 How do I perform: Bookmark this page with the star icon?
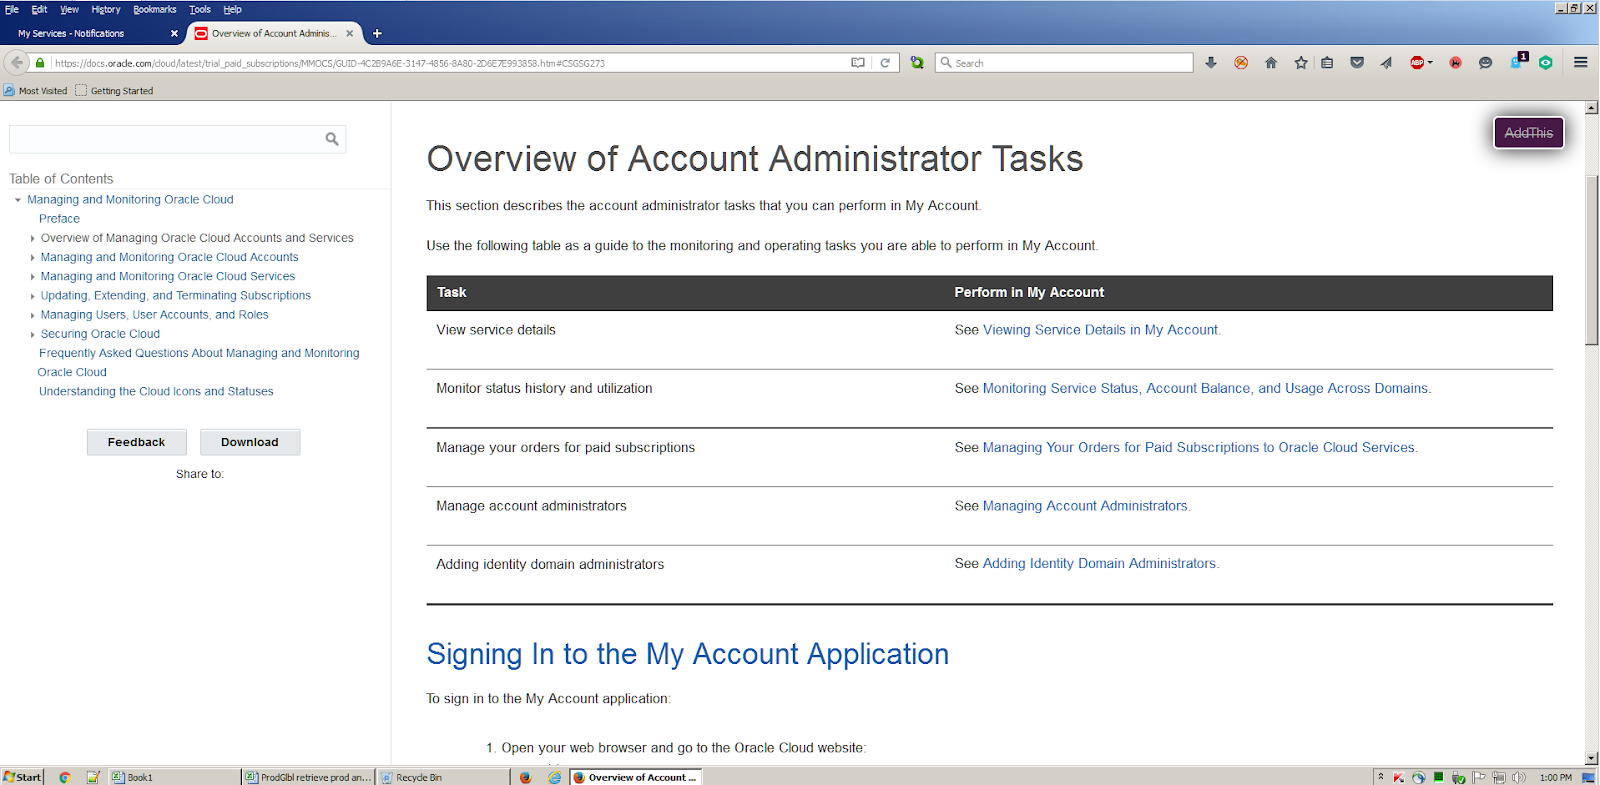pyautogui.click(x=1301, y=62)
